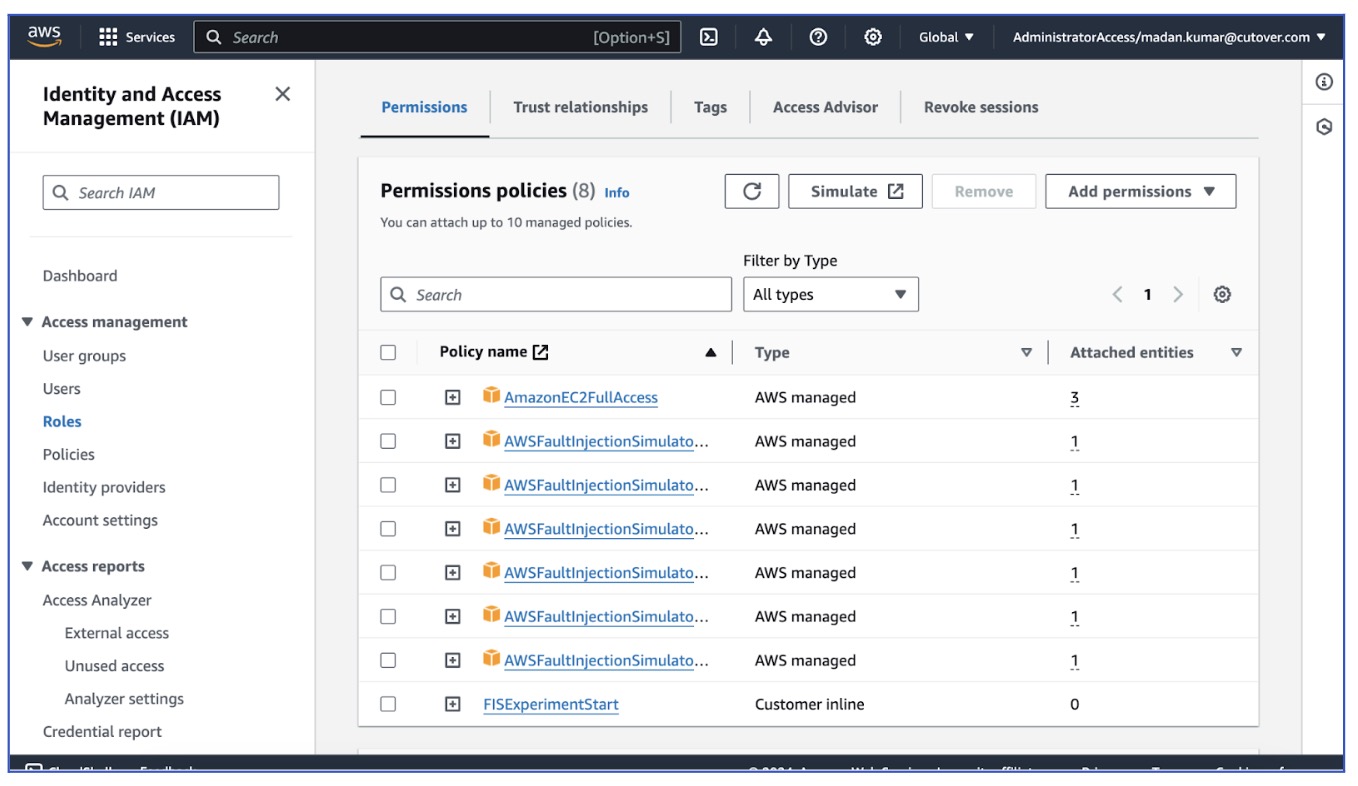This screenshot has height=786, width=1358.
Task: Go to Dashboard in the sidebar
Action: pos(80,275)
